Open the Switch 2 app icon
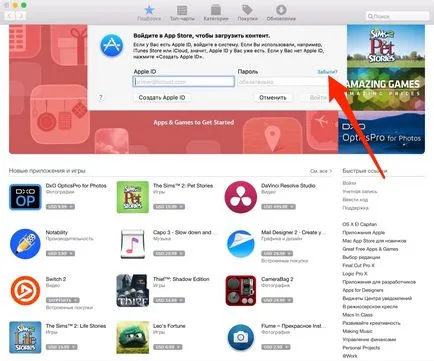The image size is (434, 361). pyautogui.click(x=25, y=291)
